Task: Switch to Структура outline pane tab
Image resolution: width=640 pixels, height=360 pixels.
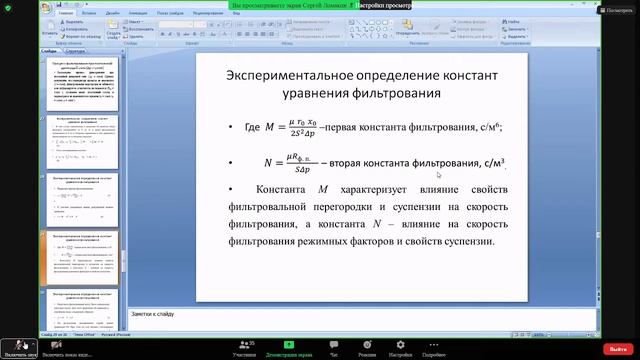Action: tap(75, 51)
